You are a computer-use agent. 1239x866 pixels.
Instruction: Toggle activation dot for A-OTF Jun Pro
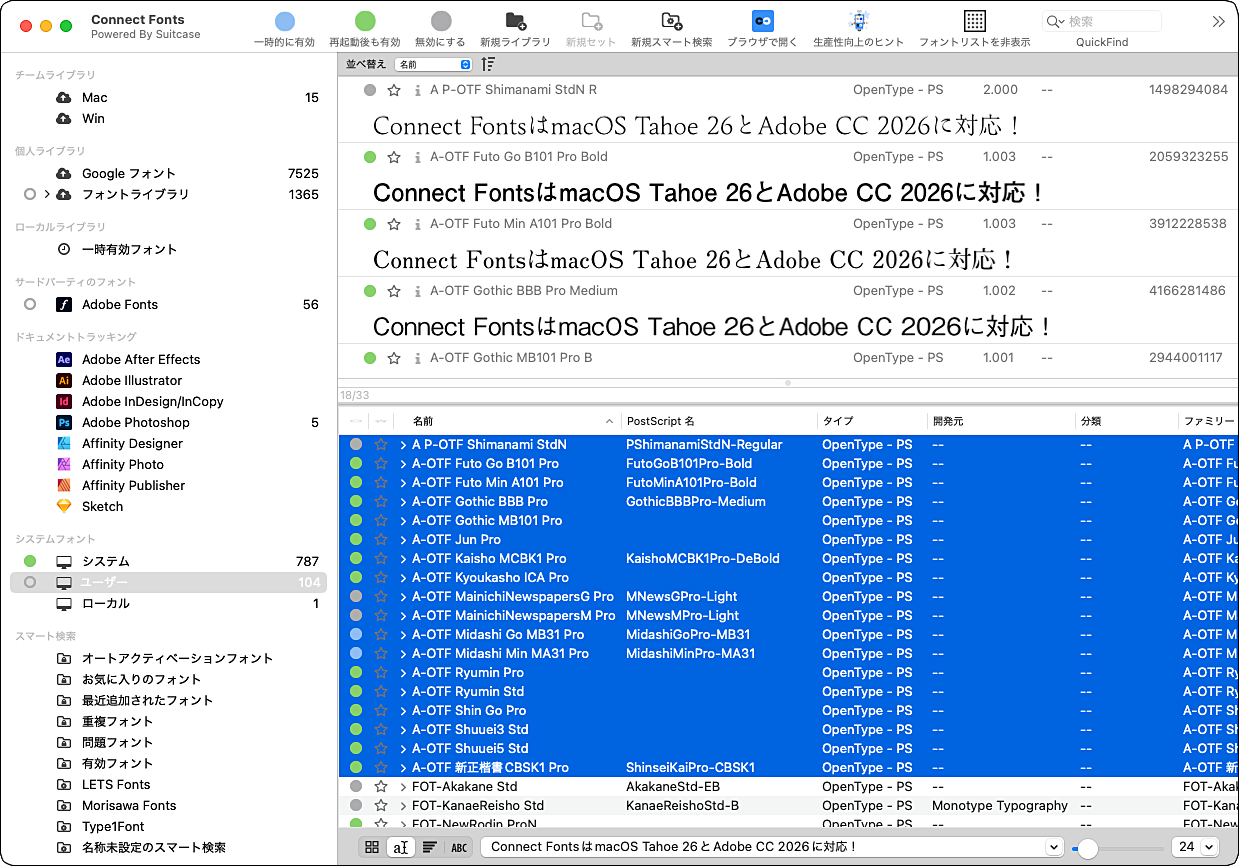(x=356, y=539)
